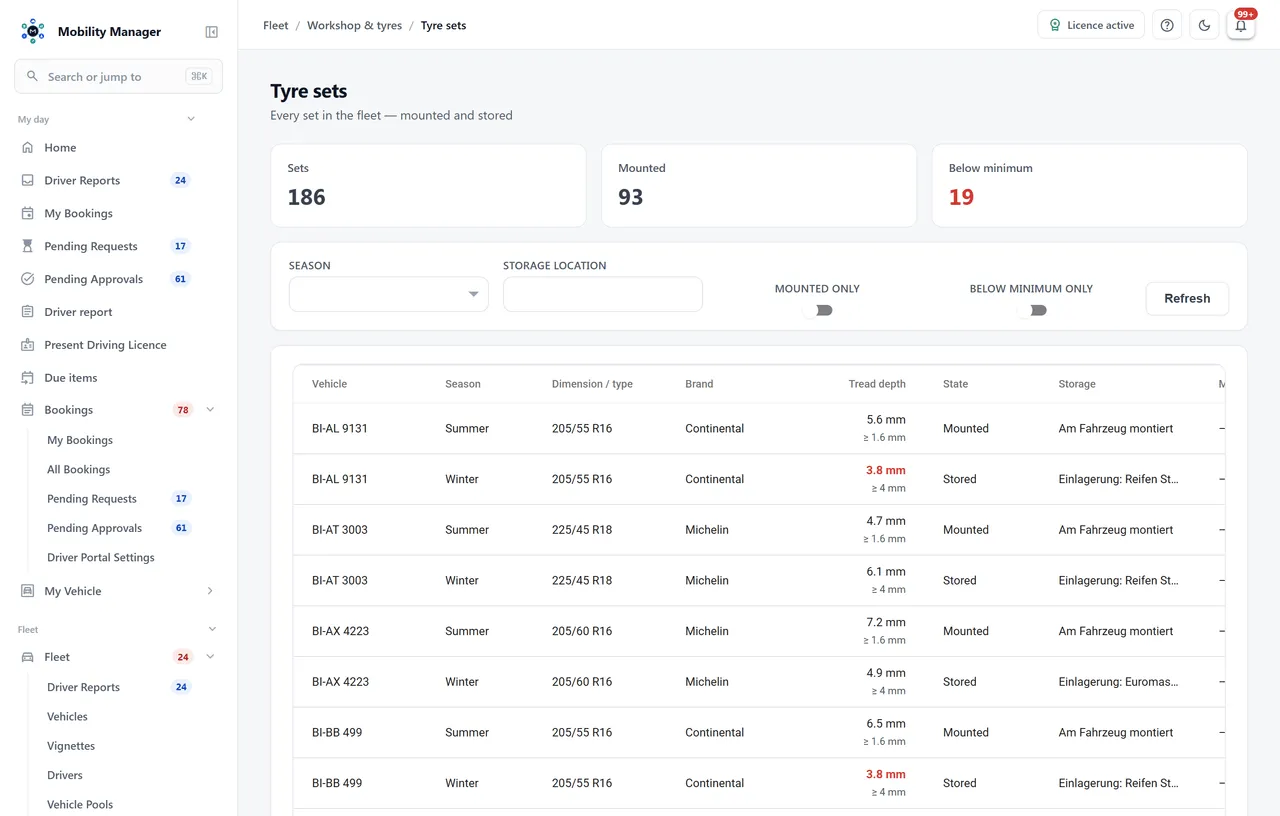The width and height of the screenshot is (1280, 816).
Task: Enable the Mounted Only switch
Action: click(x=818, y=310)
